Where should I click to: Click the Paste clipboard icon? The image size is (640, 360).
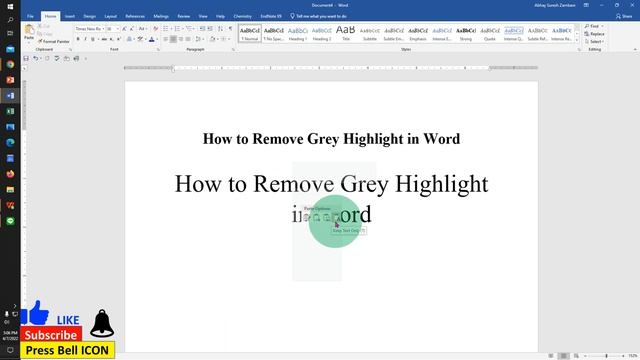[x=29, y=30]
